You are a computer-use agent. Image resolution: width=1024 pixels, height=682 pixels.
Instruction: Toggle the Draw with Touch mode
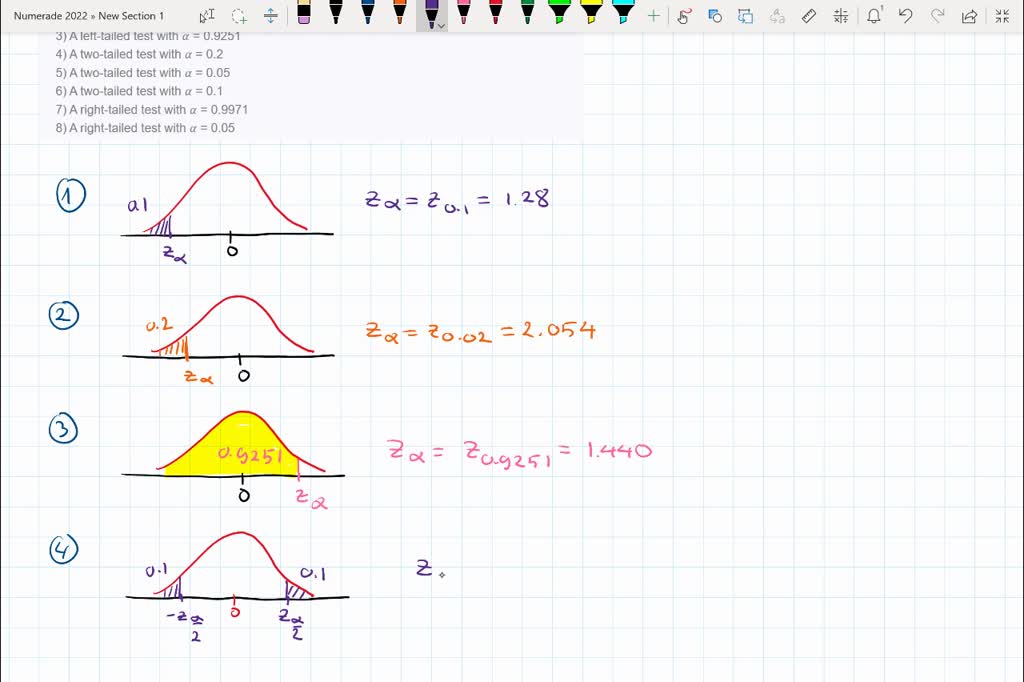tap(685, 15)
